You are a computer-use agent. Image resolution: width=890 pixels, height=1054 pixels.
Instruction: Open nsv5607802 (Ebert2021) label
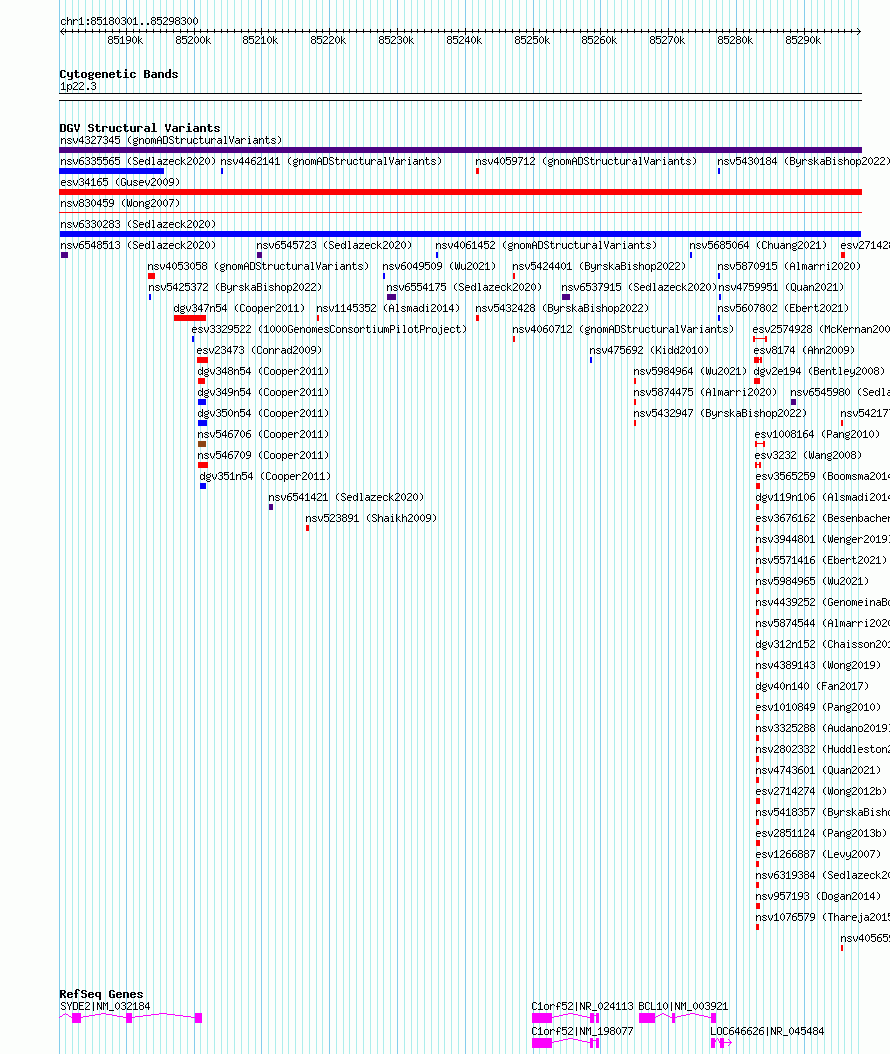click(x=783, y=308)
